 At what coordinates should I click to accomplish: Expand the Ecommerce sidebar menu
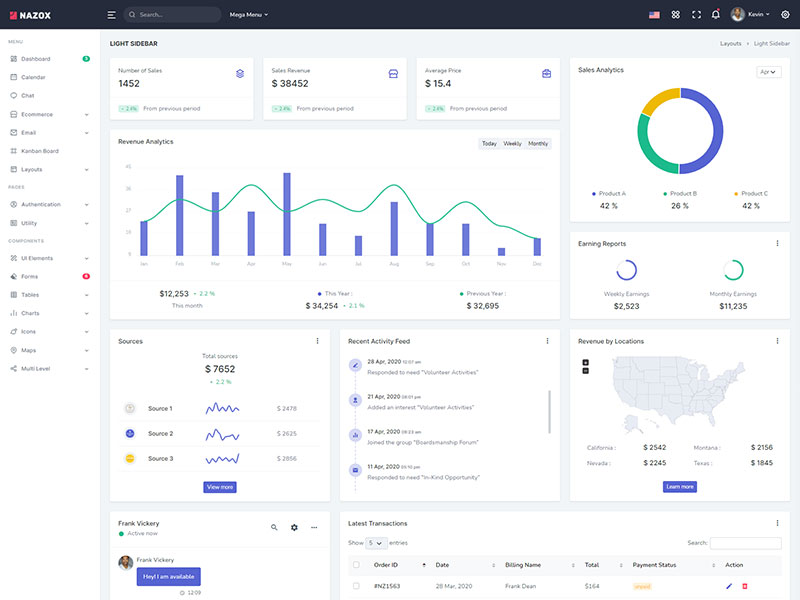tap(48, 114)
